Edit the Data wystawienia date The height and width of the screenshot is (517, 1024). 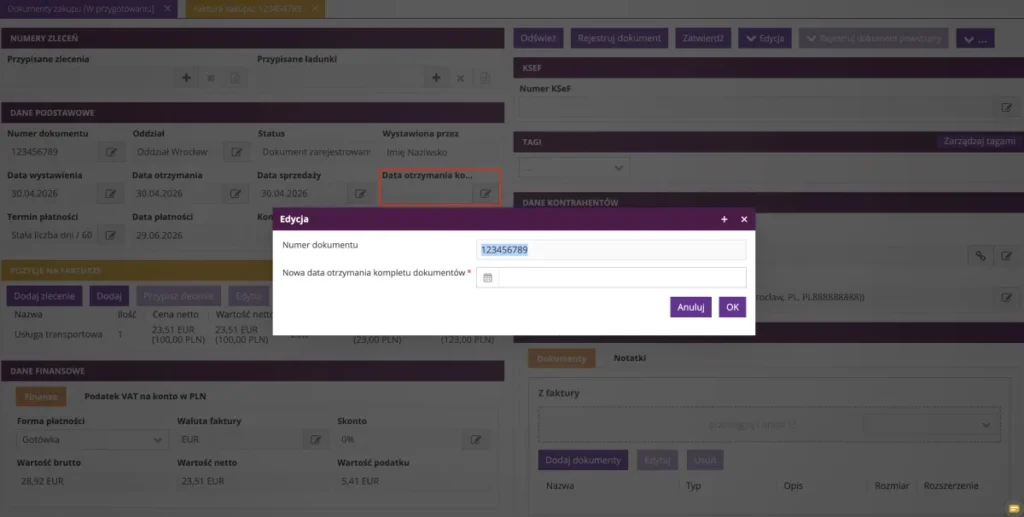tap(110, 194)
